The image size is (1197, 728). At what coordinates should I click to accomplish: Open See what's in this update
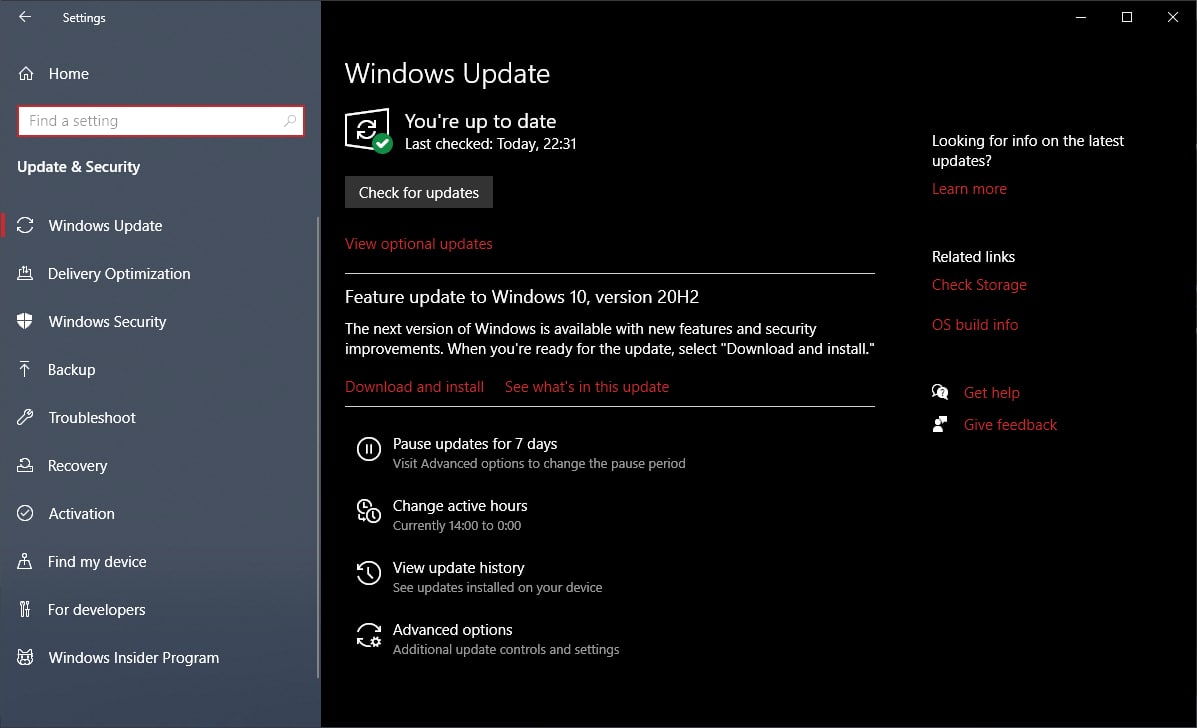pyautogui.click(x=586, y=387)
